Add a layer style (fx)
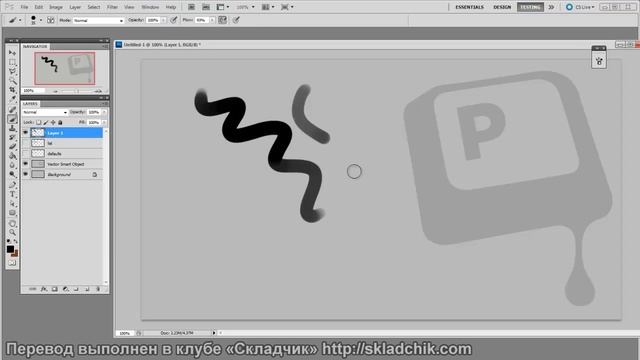The height and width of the screenshot is (360, 640). (44, 289)
